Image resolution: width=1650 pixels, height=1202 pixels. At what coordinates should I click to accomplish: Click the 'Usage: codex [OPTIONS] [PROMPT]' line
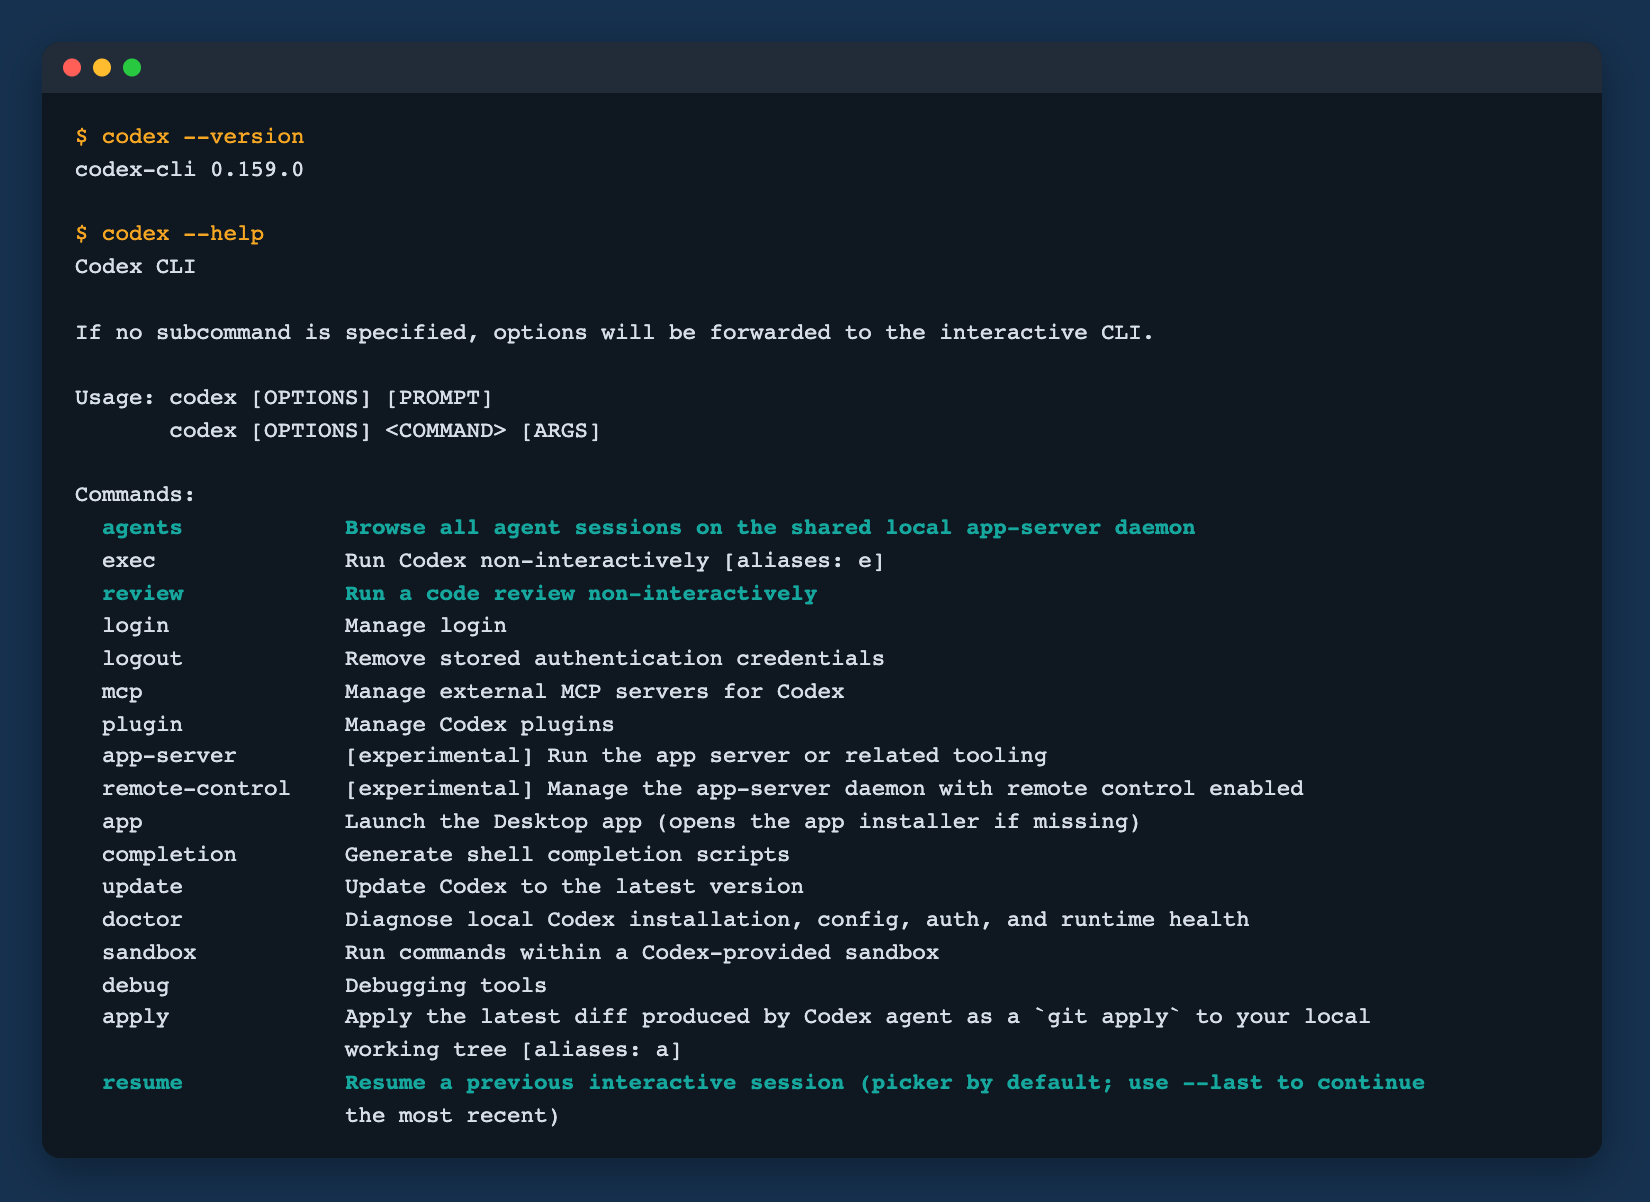[x=285, y=398]
